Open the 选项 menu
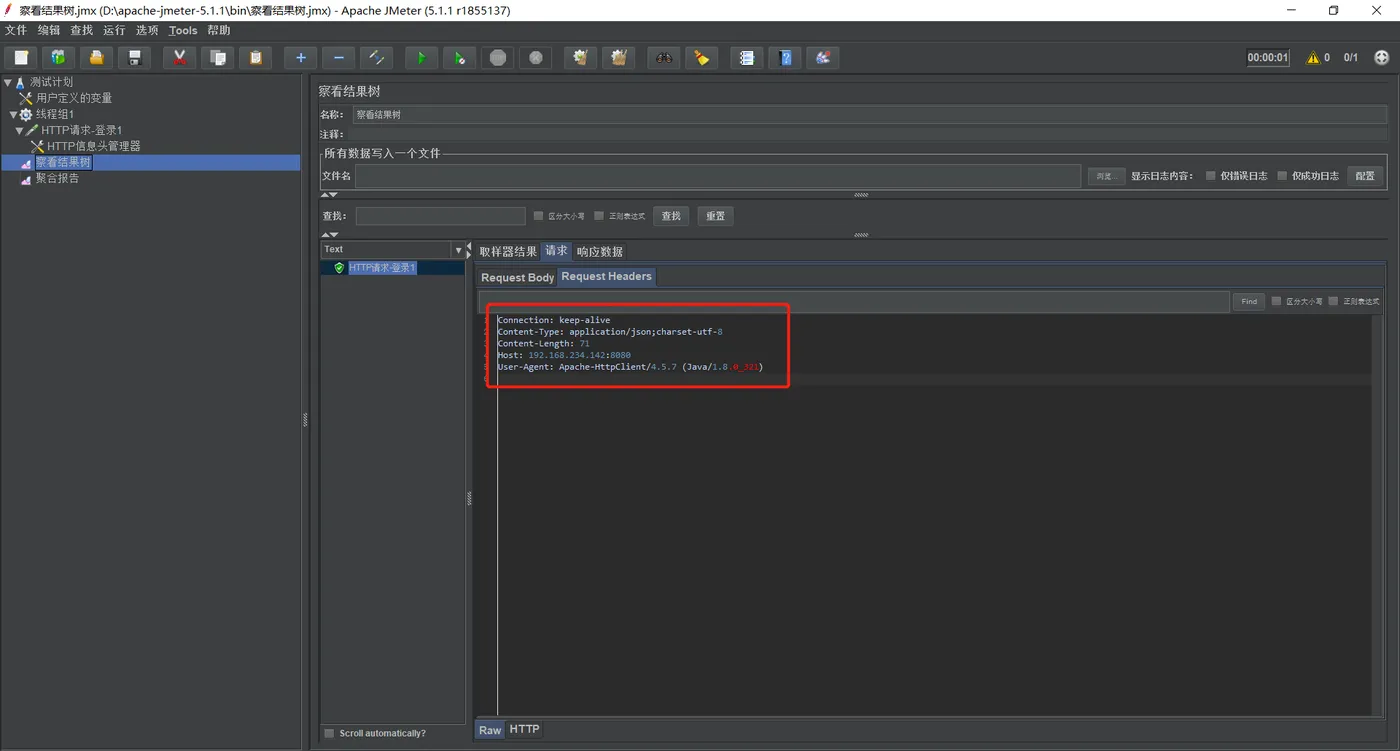1400x751 pixels. point(147,31)
